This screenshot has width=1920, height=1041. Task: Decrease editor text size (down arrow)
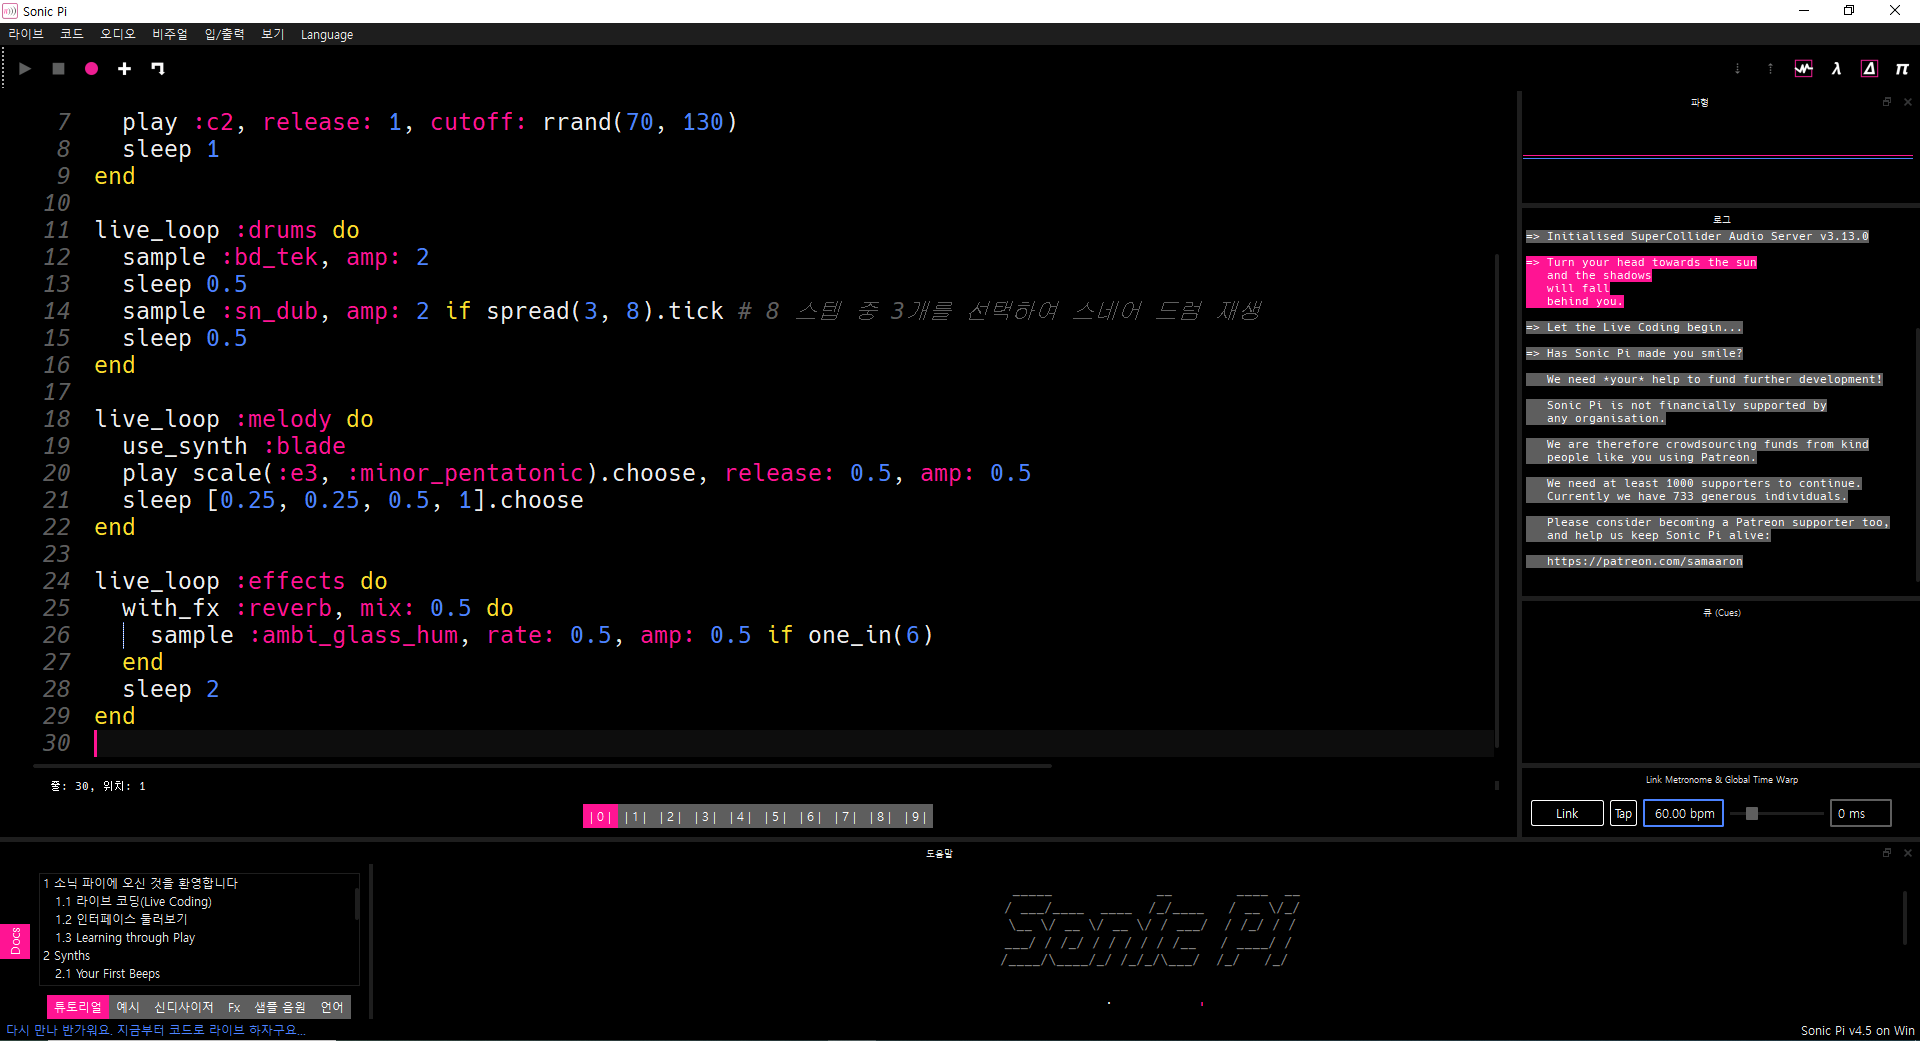1737,69
